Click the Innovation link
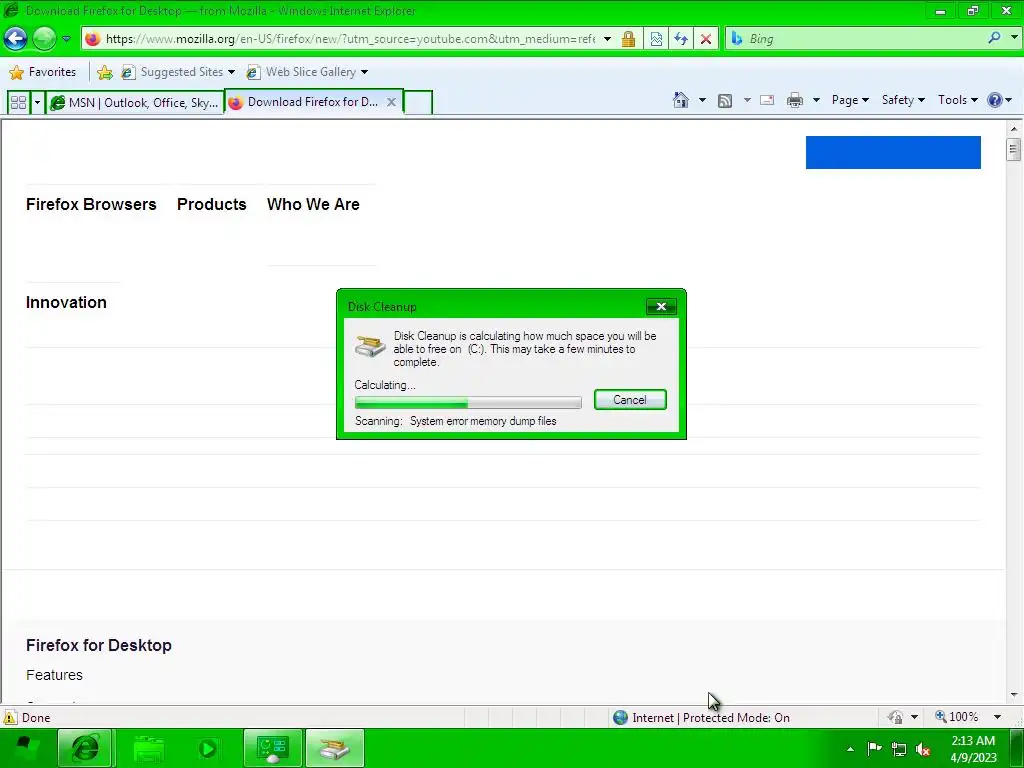 point(66,302)
